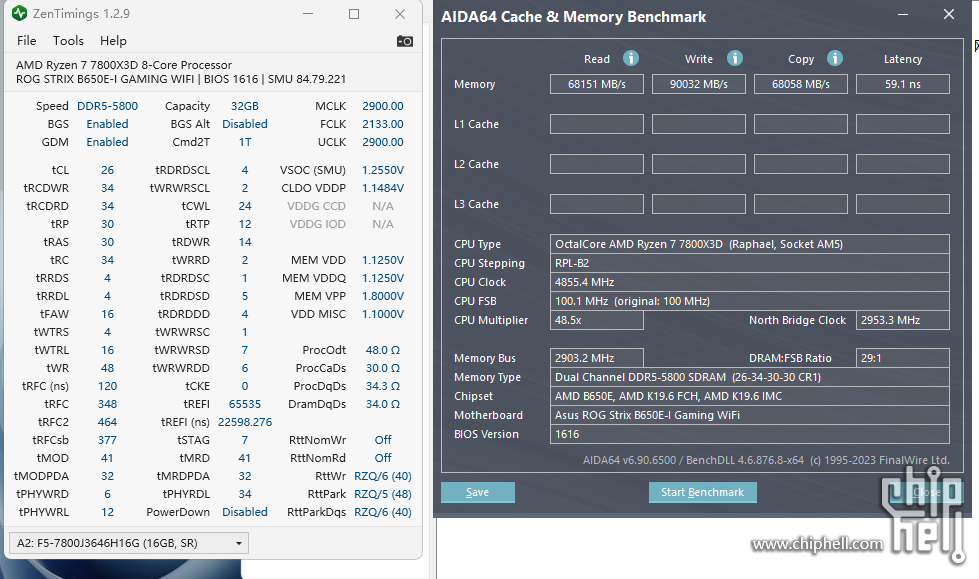The image size is (979, 579).
Task: Click the ProcOdt value 48.0 Ω
Action: (x=383, y=350)
